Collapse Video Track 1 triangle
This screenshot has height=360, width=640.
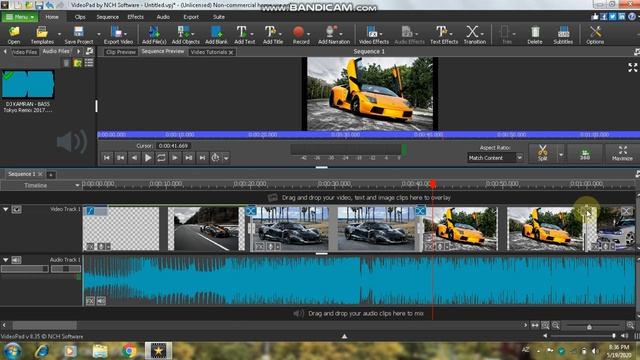point(6,209)
